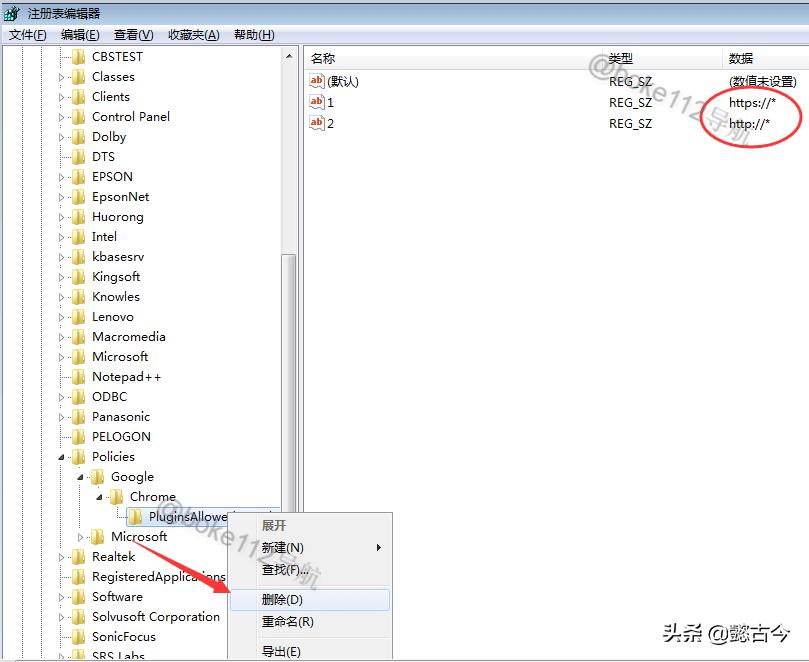The image size is (809, 662).
Task: Select the Chrome folder icon
Action: [117, 497]
